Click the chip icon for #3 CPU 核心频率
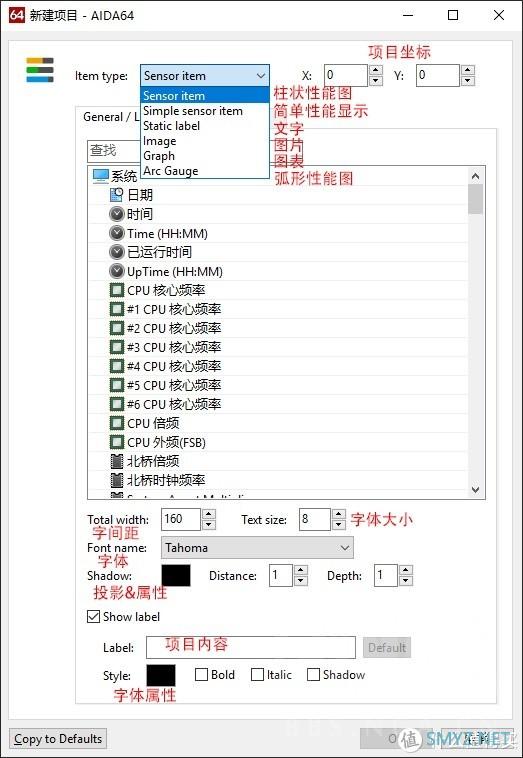 (116, 347)
